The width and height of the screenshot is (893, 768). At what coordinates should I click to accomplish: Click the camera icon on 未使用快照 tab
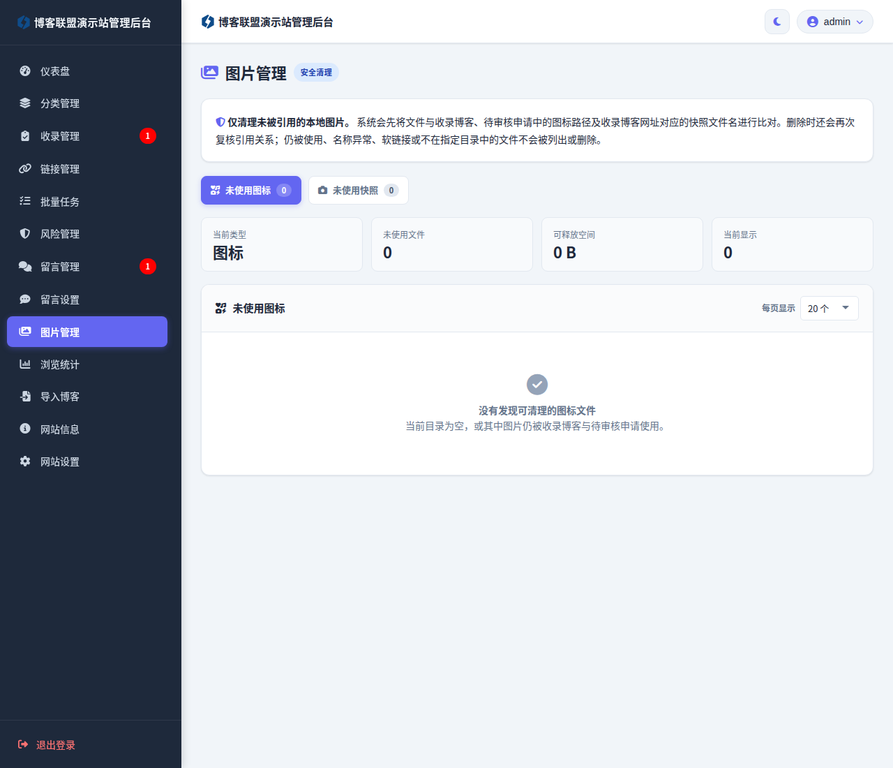(x=322, y=190)
